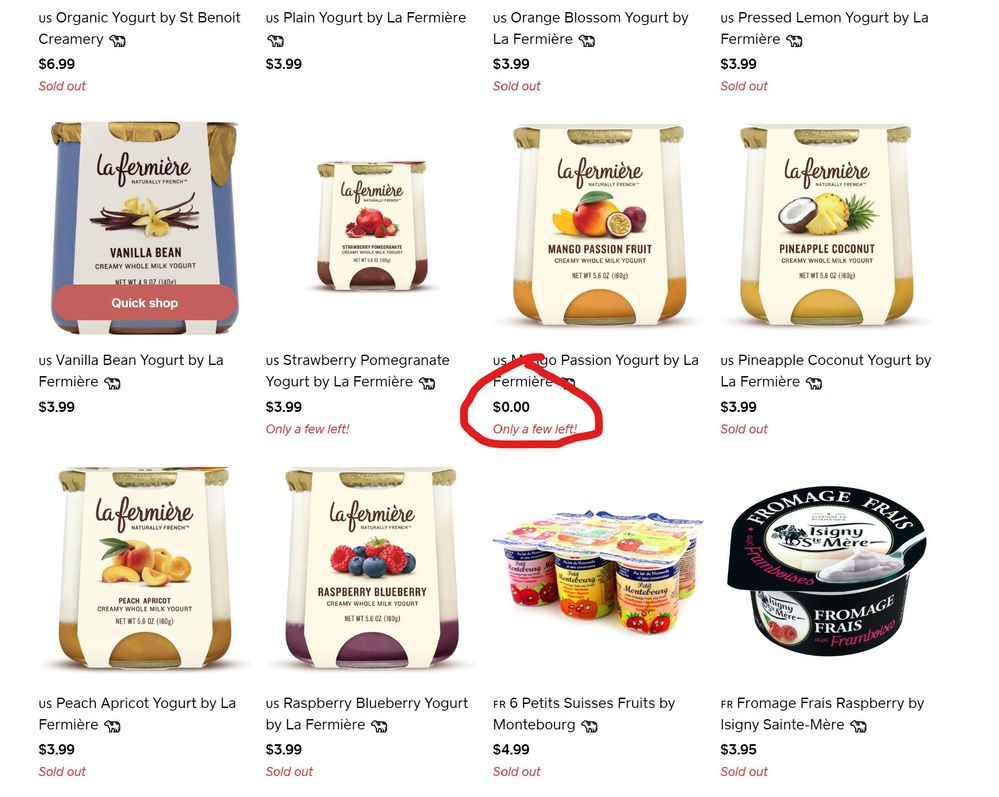Open Peach Apricot Yogurt product title
The height and width of the screenshot is (797, 999).
click(137, 714)
